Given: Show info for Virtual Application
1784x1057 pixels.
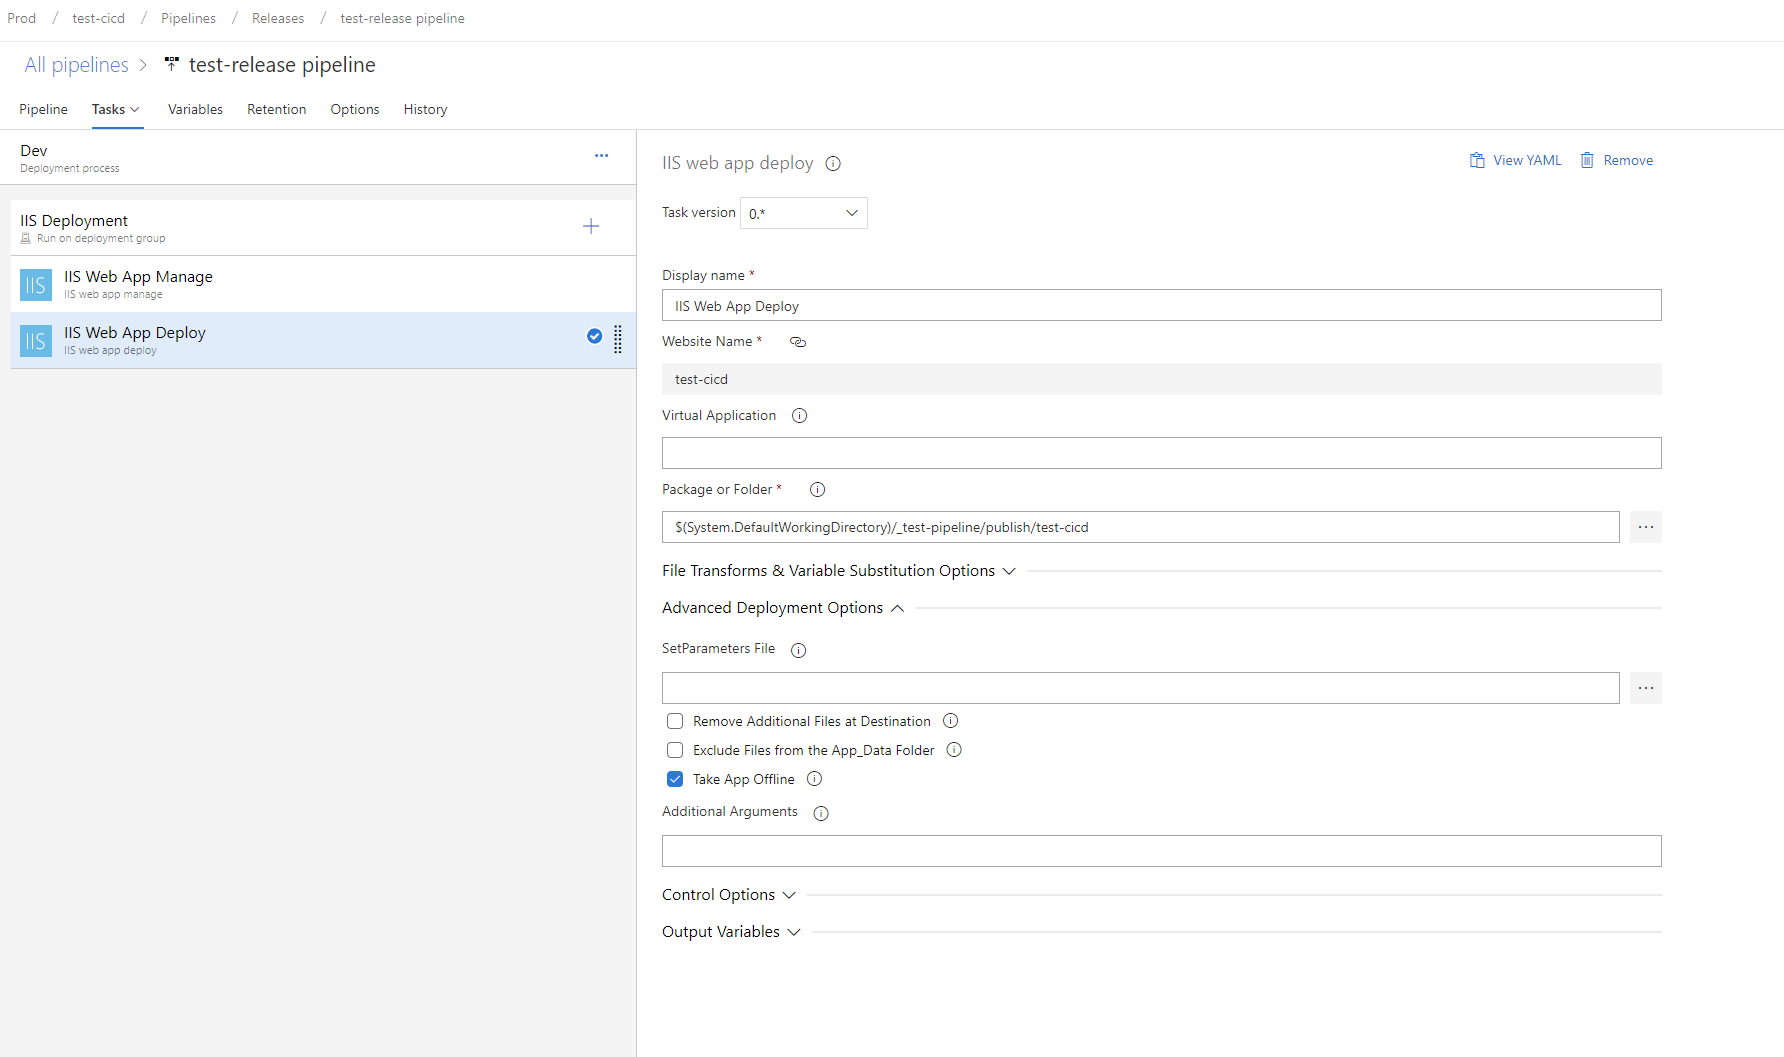Looking at the screenshot, I should tap(800, 416).
